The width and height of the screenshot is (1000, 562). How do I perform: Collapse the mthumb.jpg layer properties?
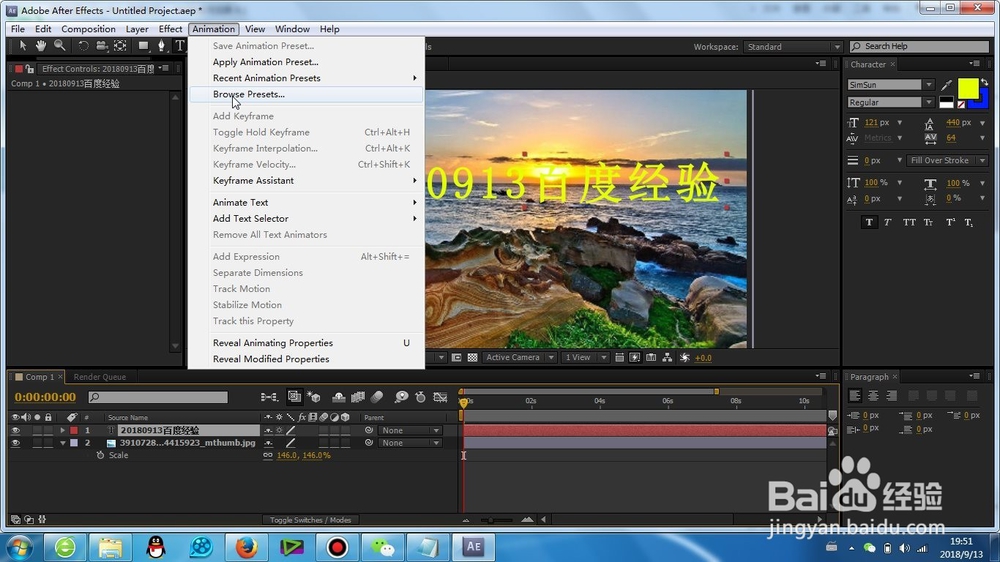[x=62, y=443]
